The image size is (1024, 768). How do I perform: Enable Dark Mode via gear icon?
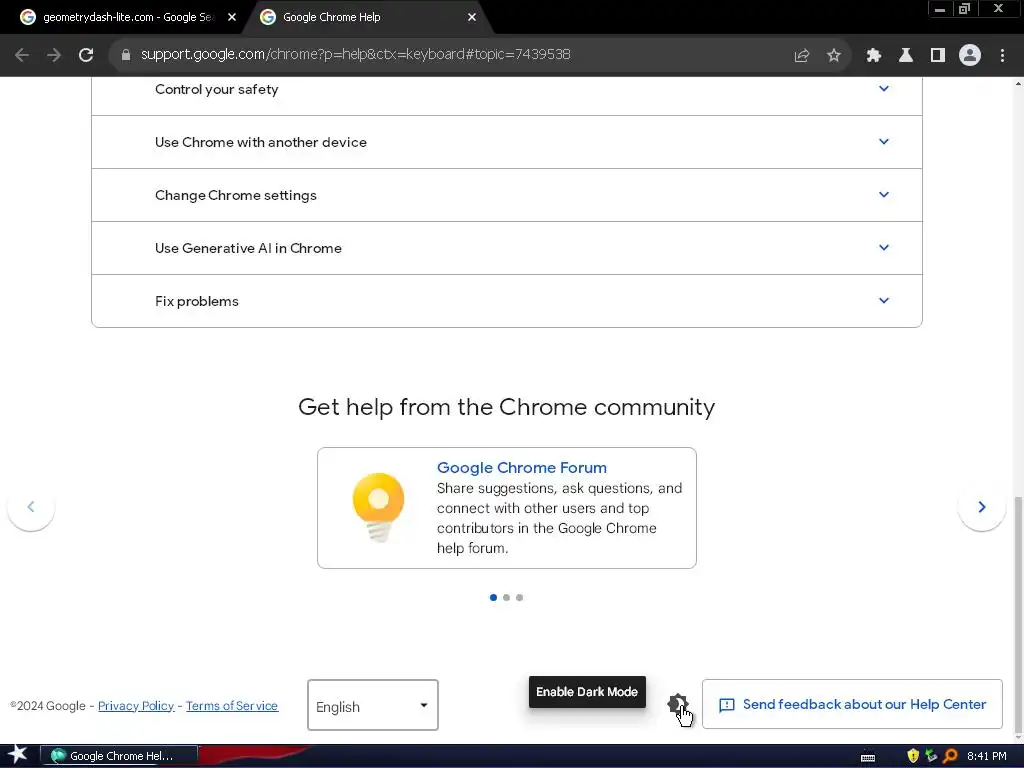[678, 704]
